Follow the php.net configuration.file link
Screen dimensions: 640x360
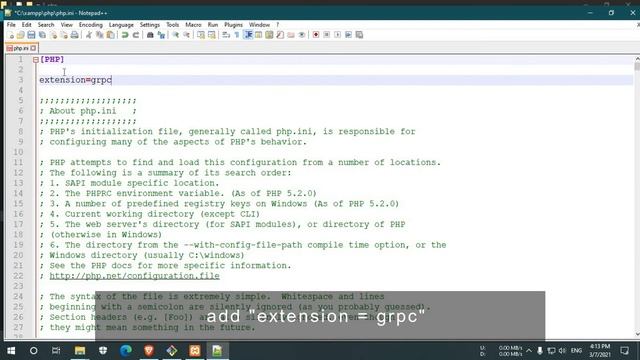click(x=134, y=276)
